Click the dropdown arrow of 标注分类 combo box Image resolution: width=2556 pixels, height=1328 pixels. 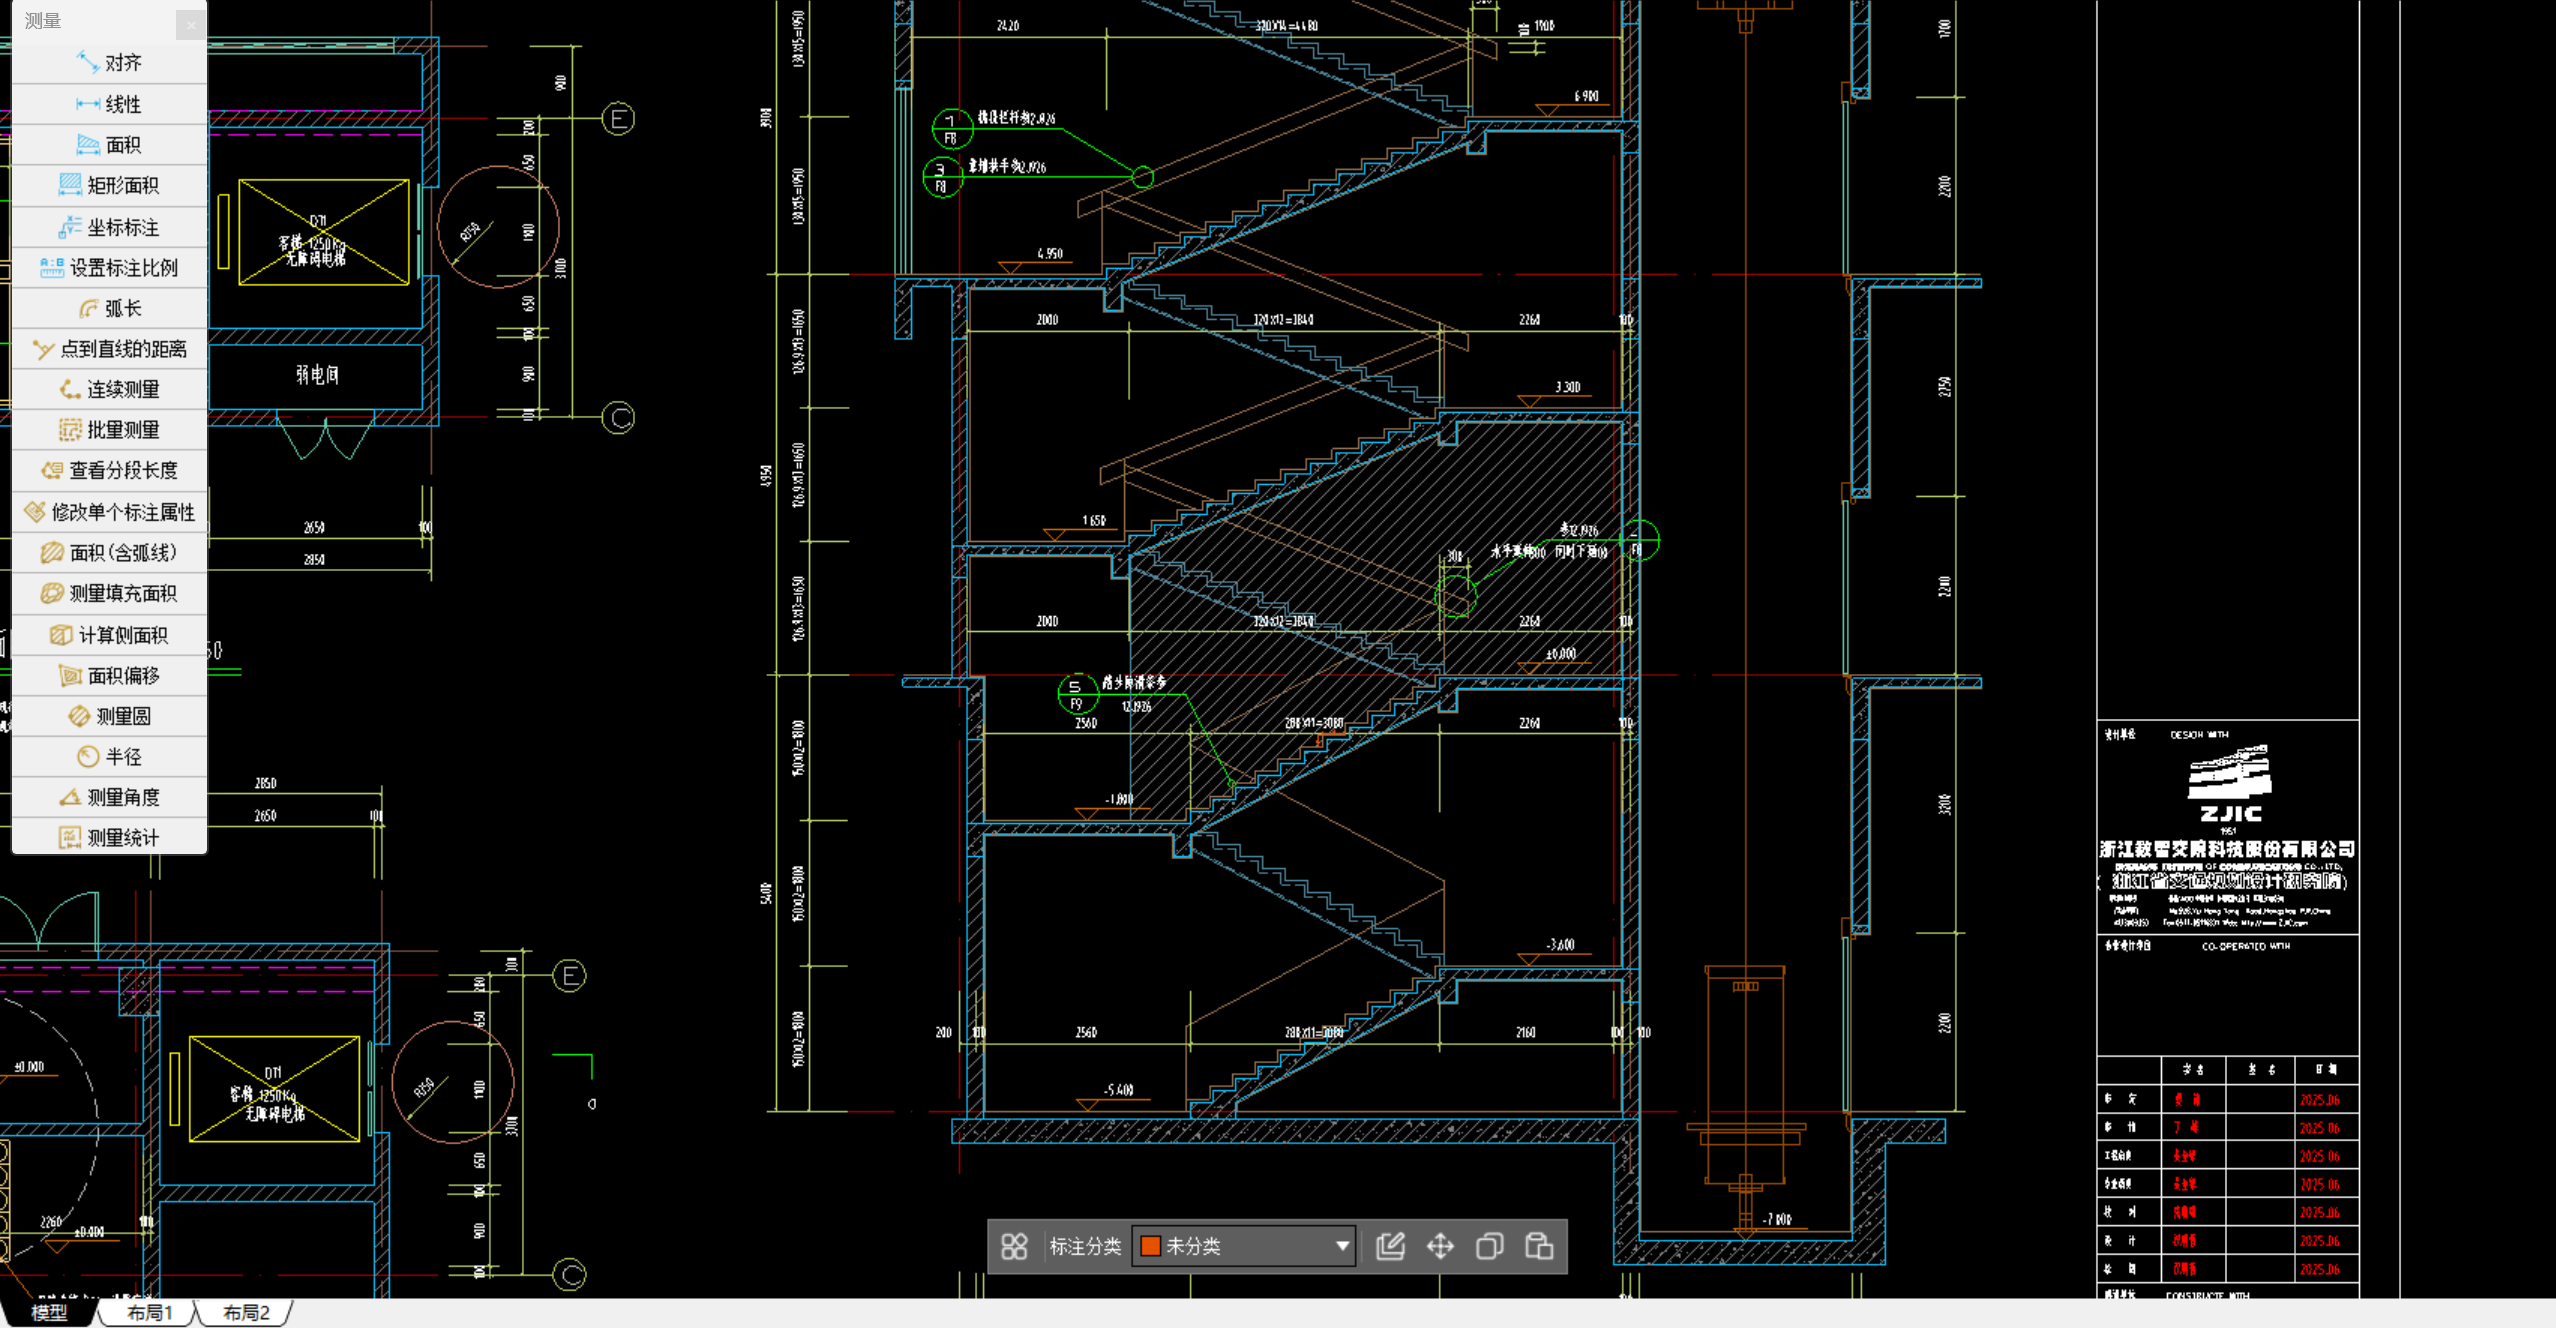point(1342,1246)
